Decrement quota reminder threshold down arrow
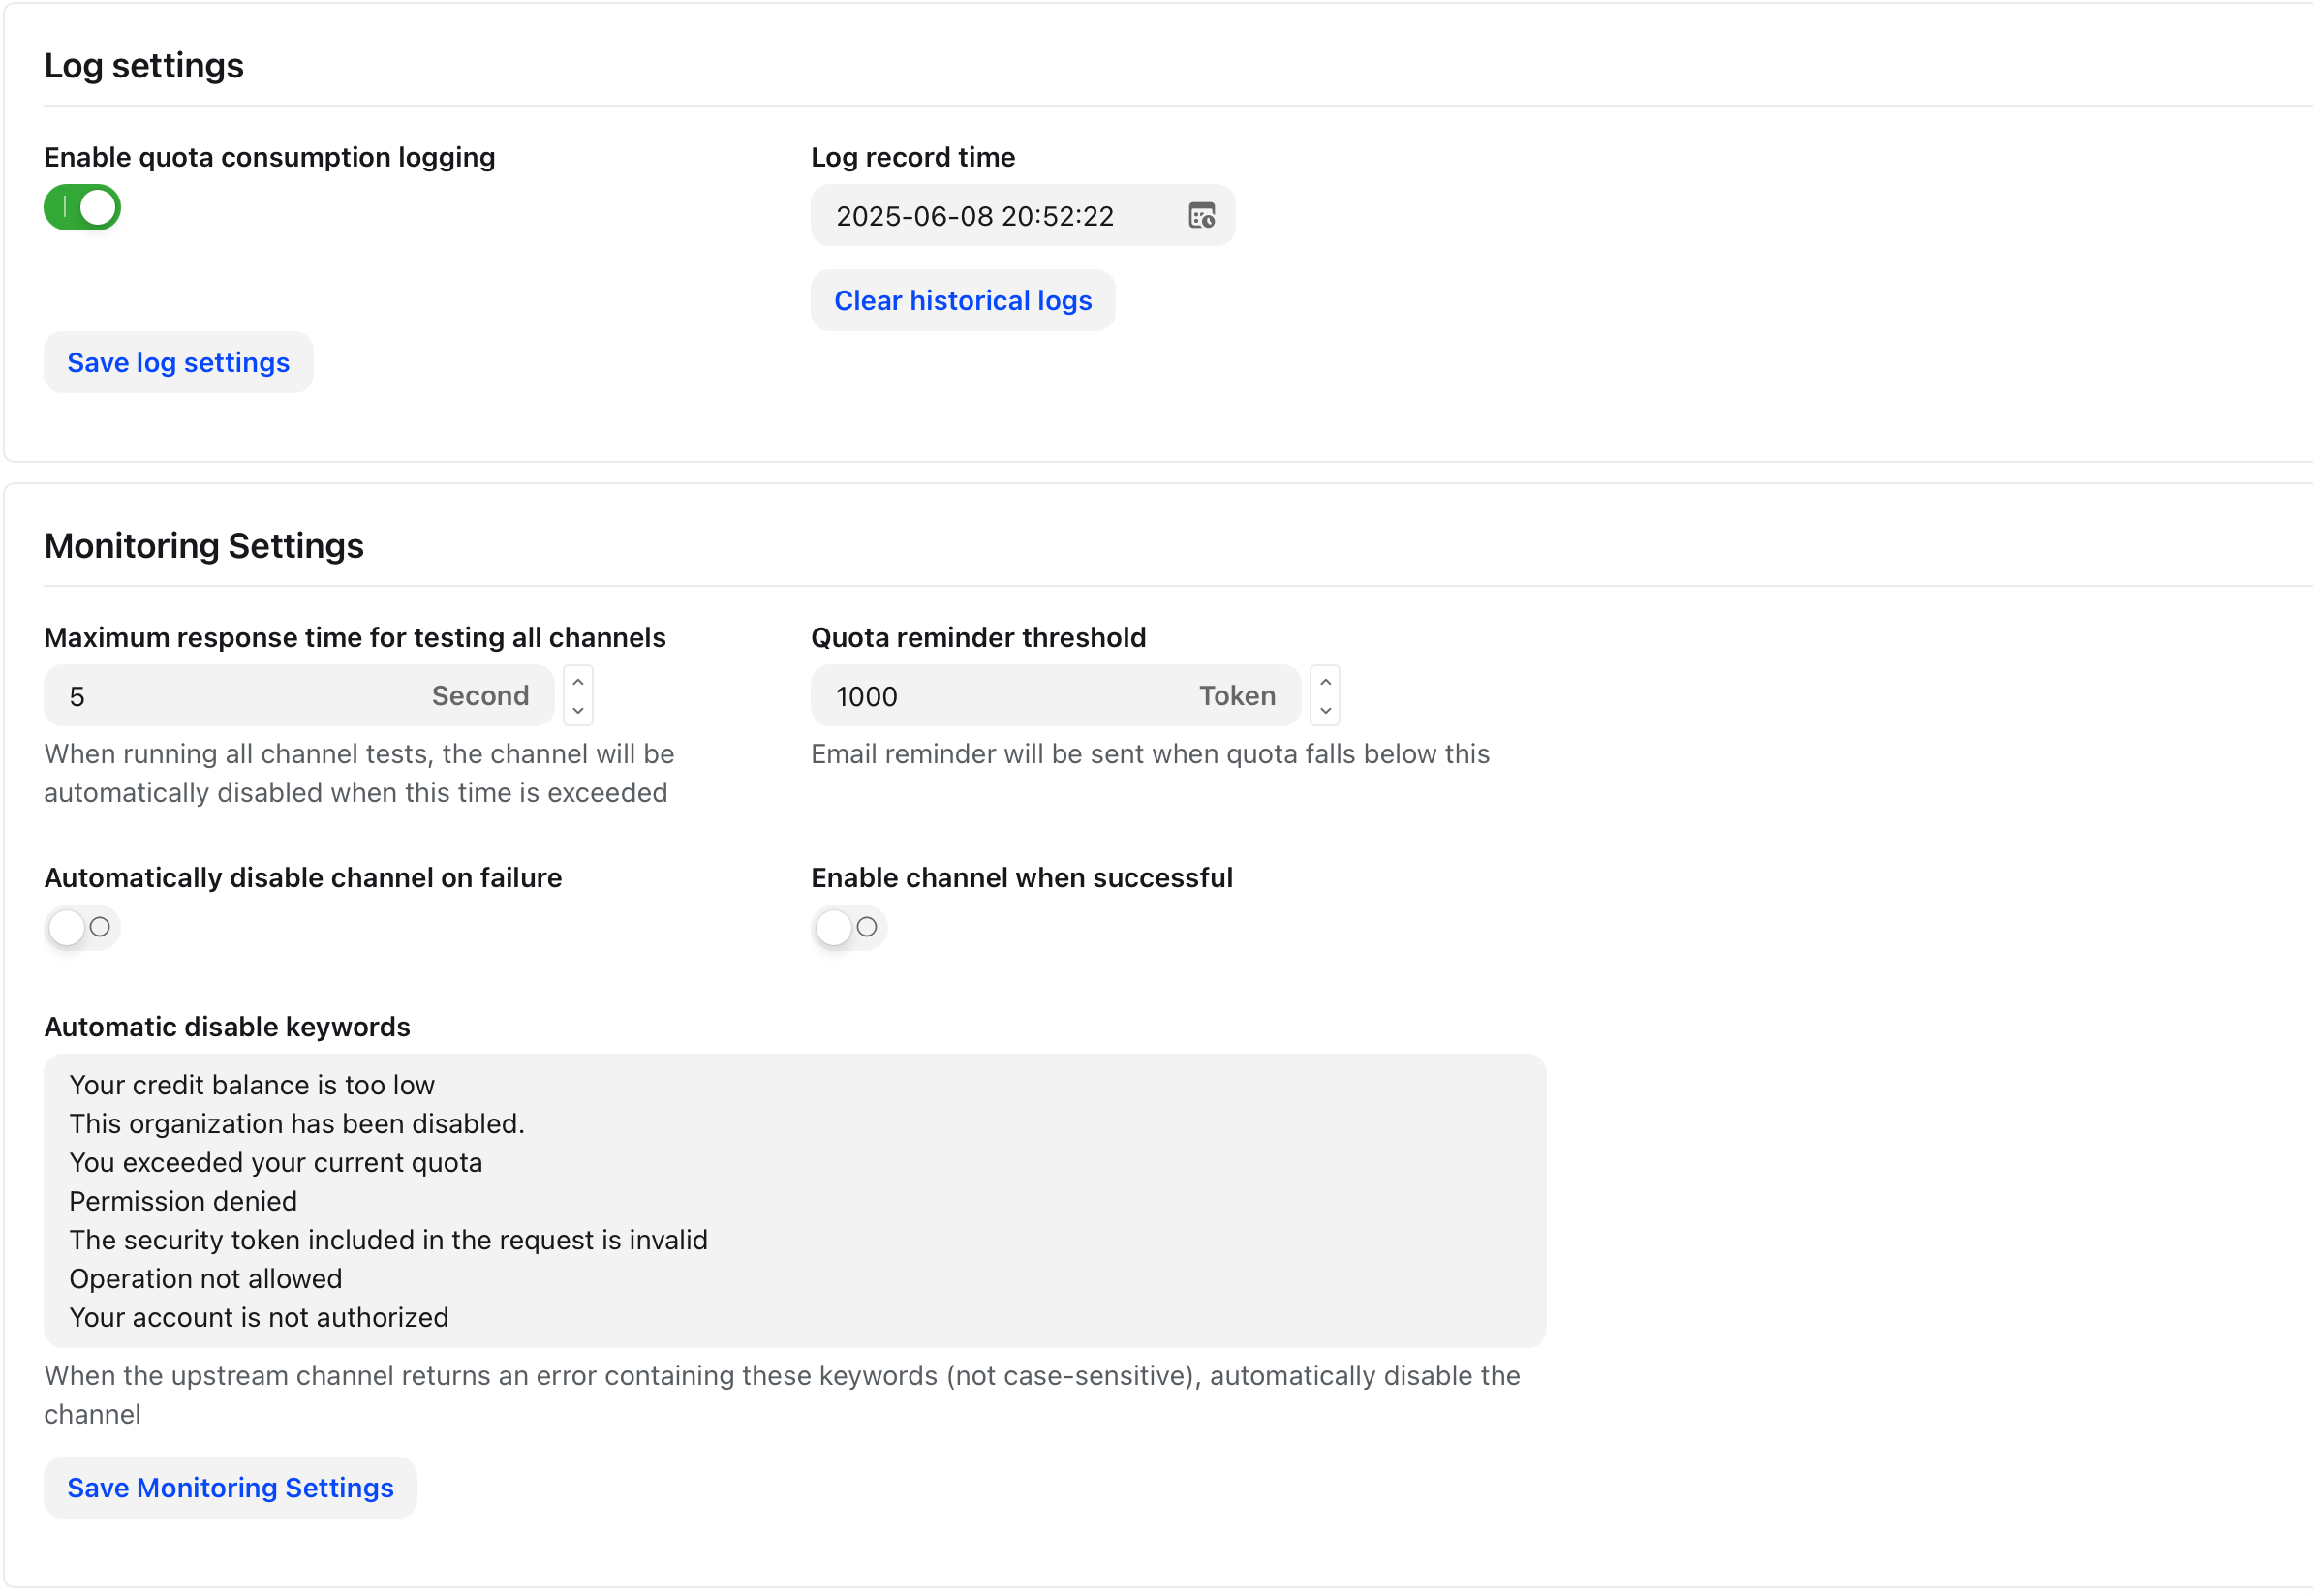2313x1596 pixels. [1325, 710]
